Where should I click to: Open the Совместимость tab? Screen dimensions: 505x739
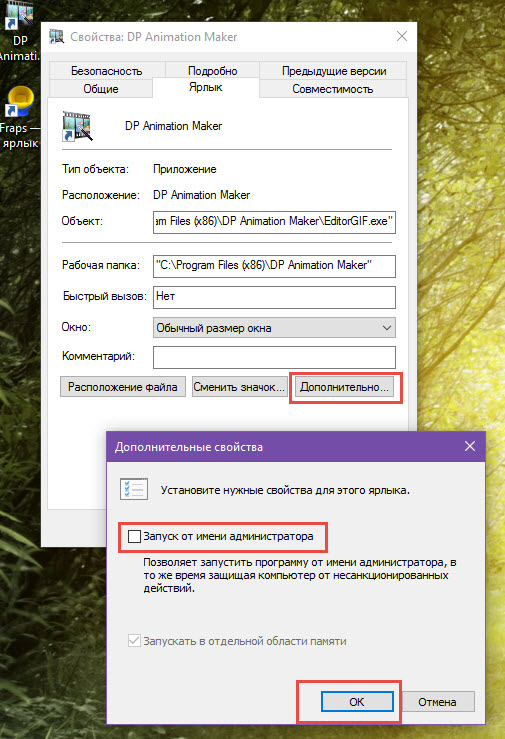[333, 89]
